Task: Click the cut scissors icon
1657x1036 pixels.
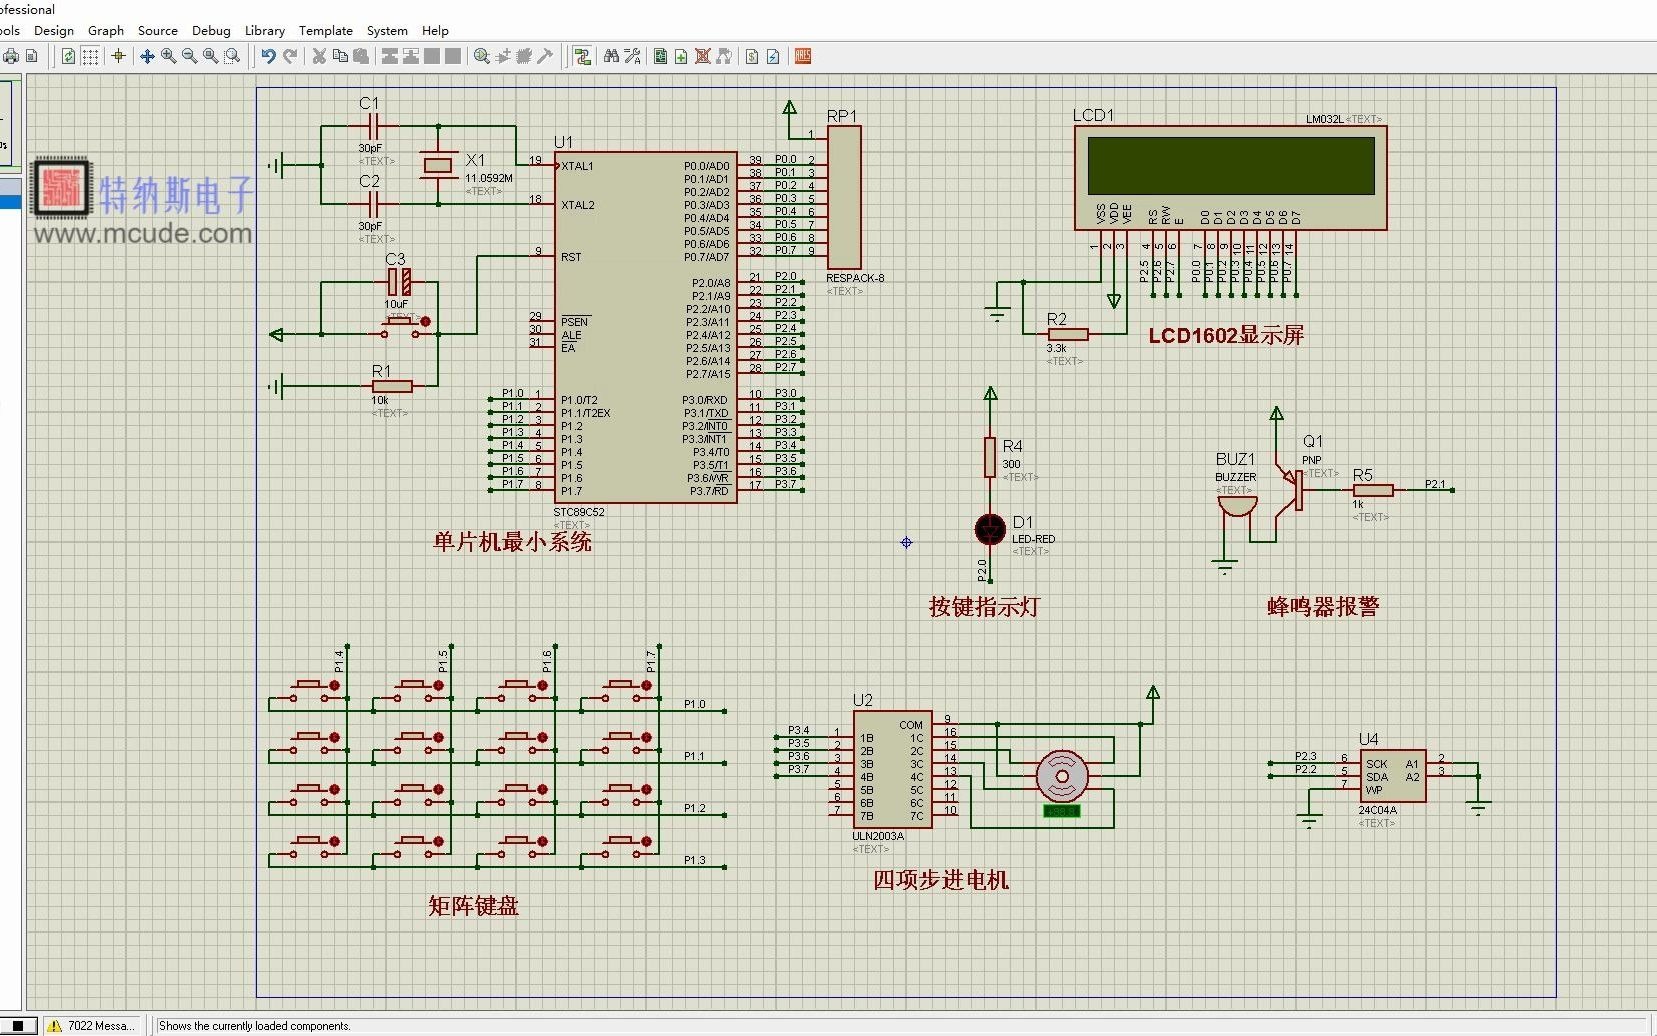Action: click(x=319, y=57)
